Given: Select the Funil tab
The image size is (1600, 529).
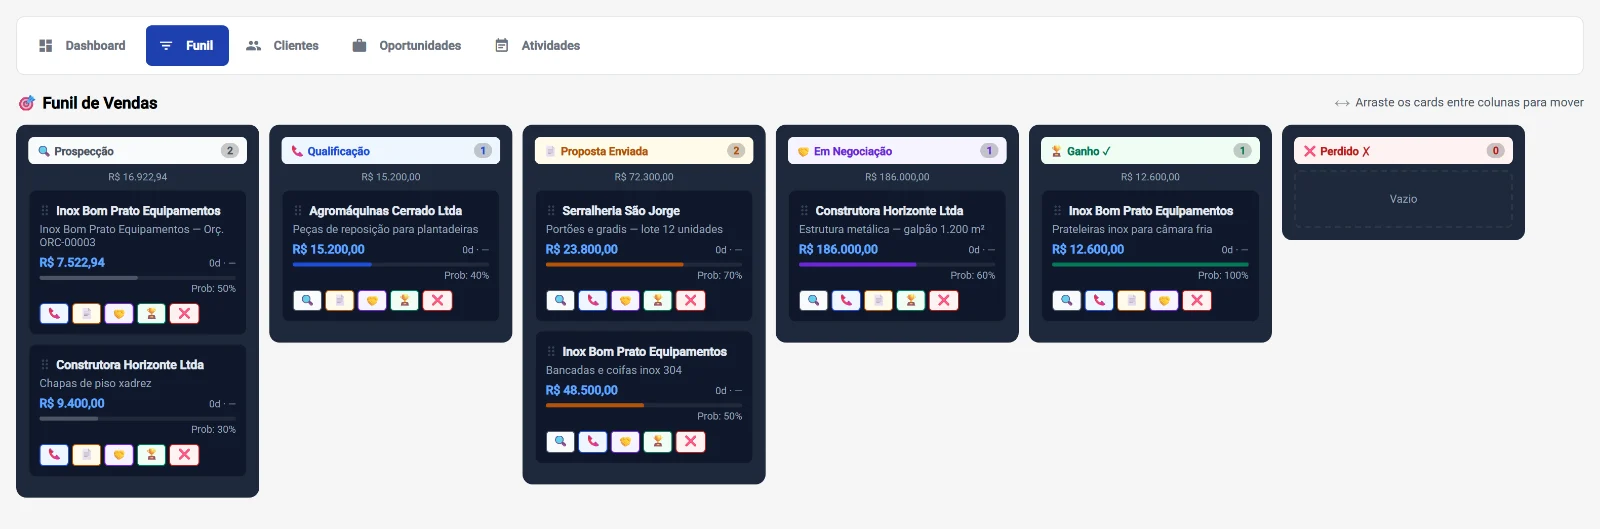Looking at the screenshot, I should [x=187, y=46].
